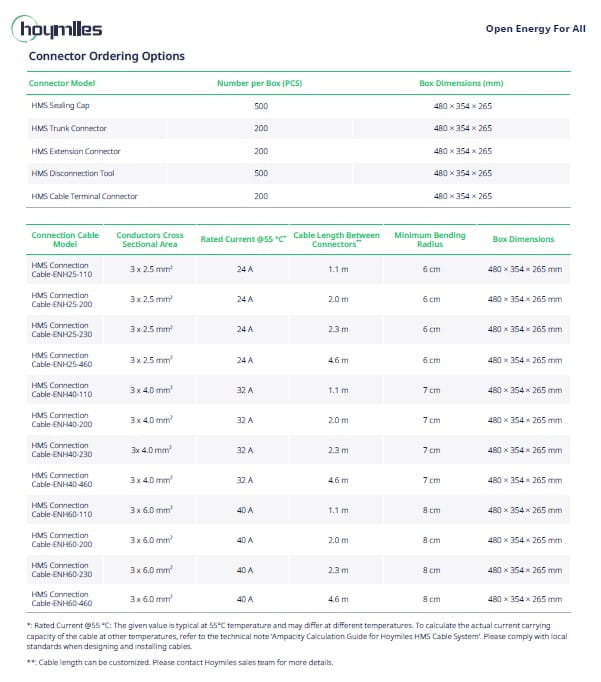Click the HMS Extension Connector entry
Image resolution: width=601 pixels, height=682 pixels.
[76, 151]
